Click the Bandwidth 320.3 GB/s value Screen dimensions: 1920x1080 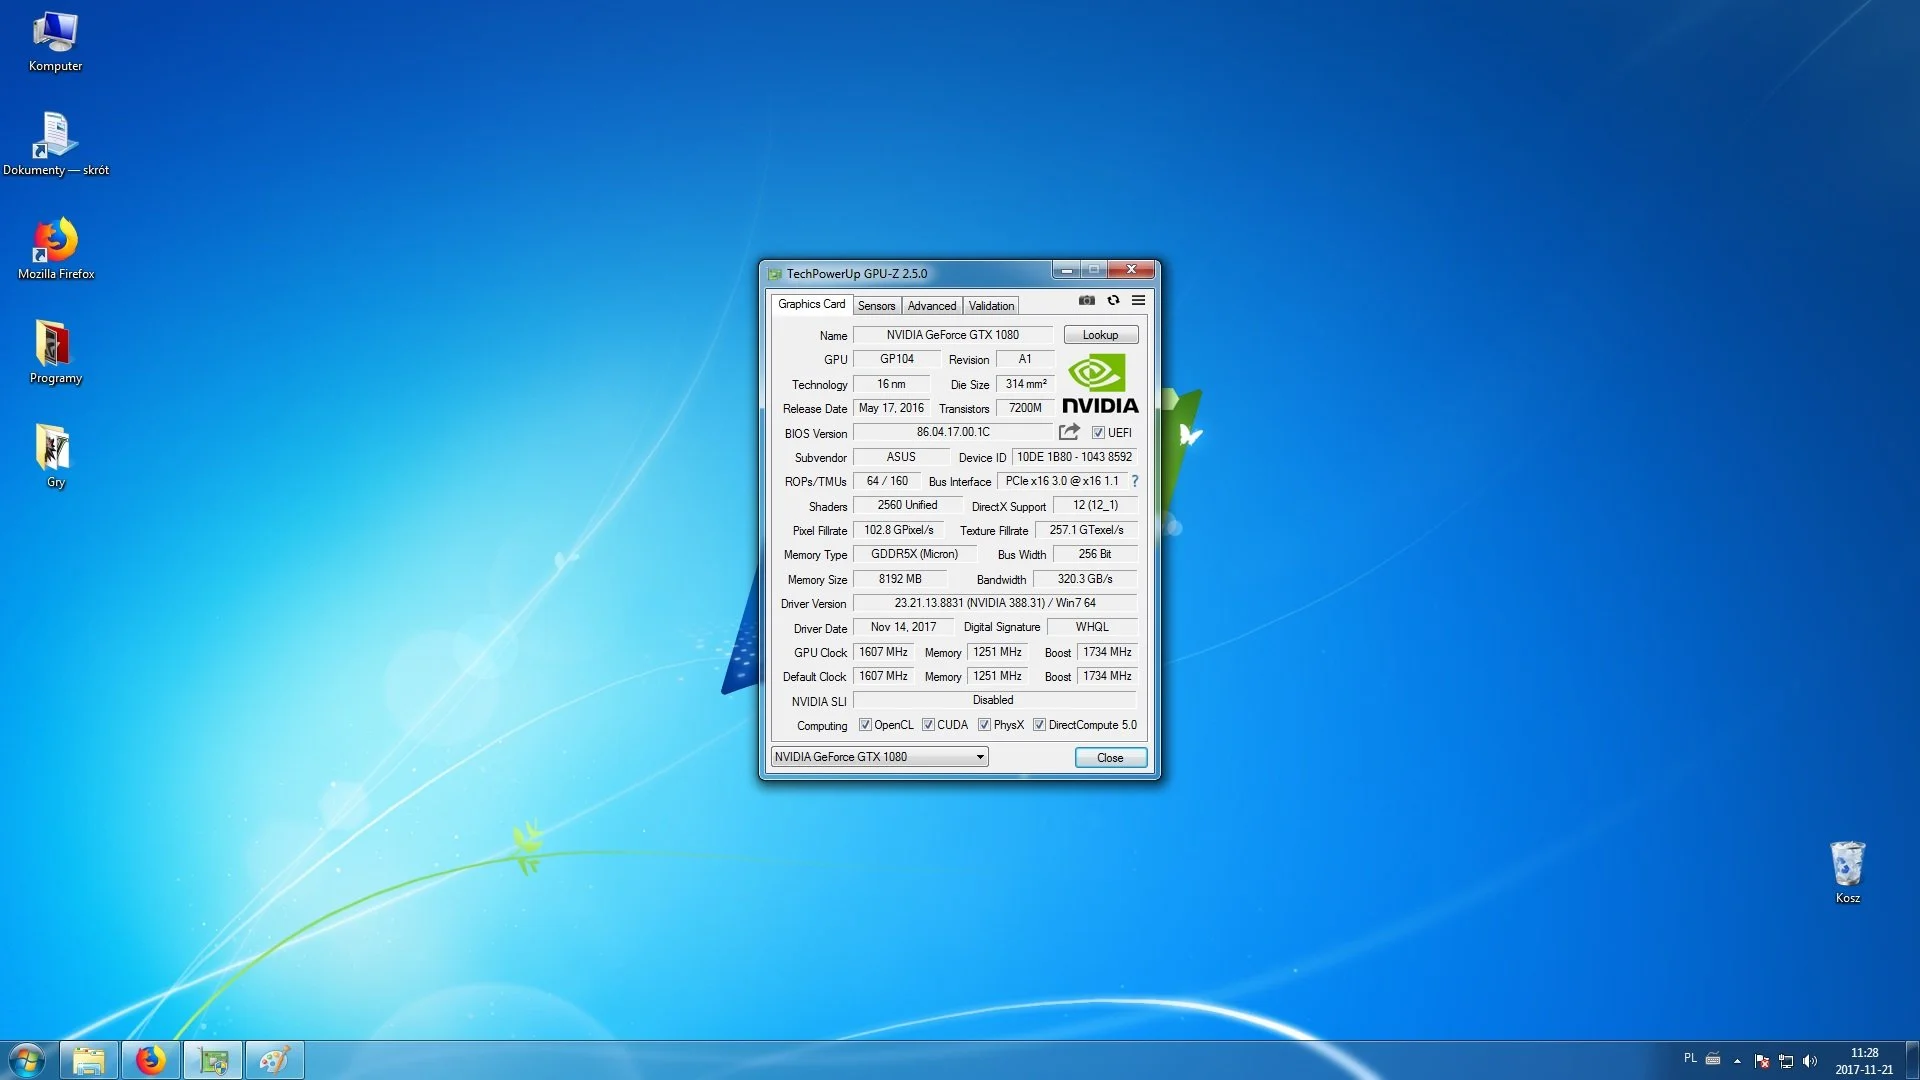pos(1084,579)
